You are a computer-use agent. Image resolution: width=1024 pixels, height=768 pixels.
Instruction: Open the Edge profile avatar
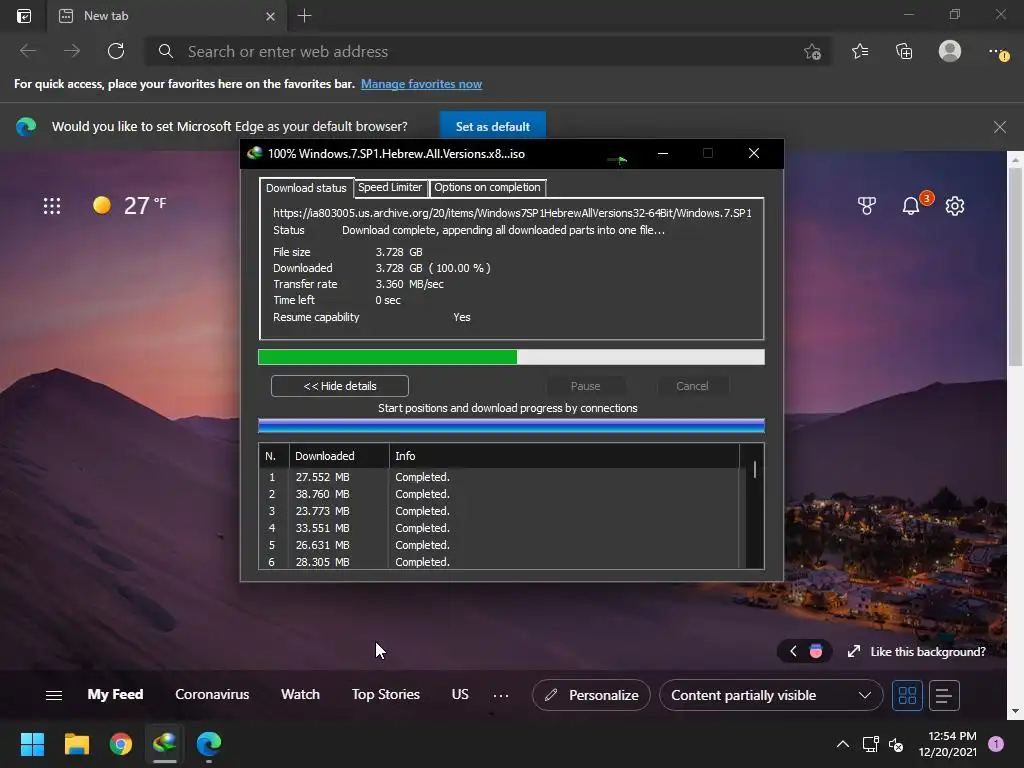(x=950, y=51)
